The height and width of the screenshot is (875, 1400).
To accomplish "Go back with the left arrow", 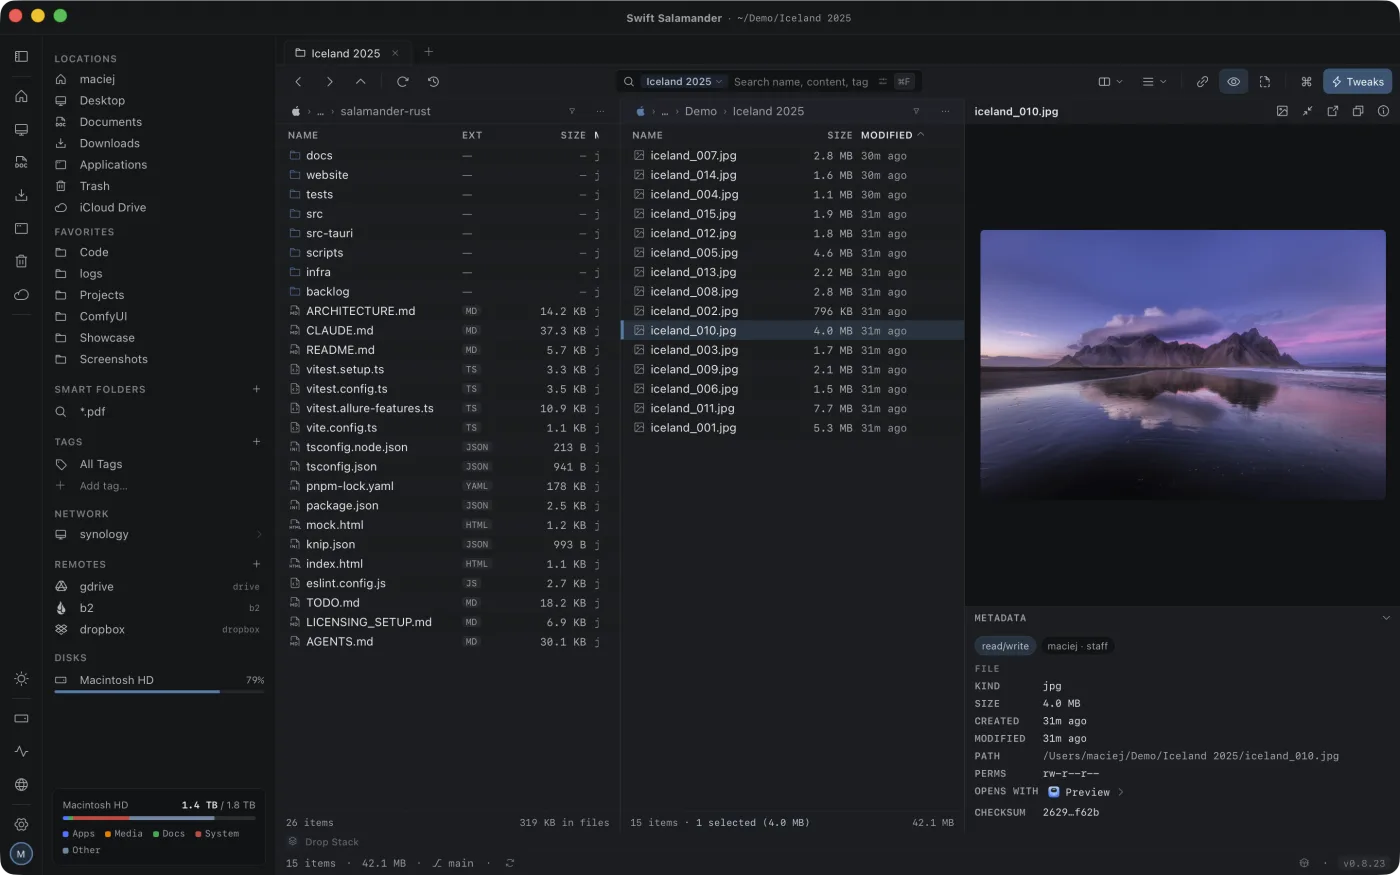I will coord(298,82).
